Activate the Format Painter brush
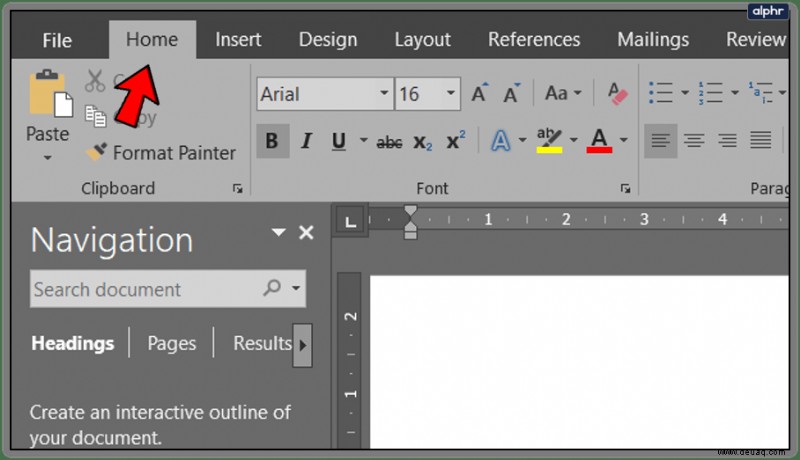The image size is (800, 460). 96,152
